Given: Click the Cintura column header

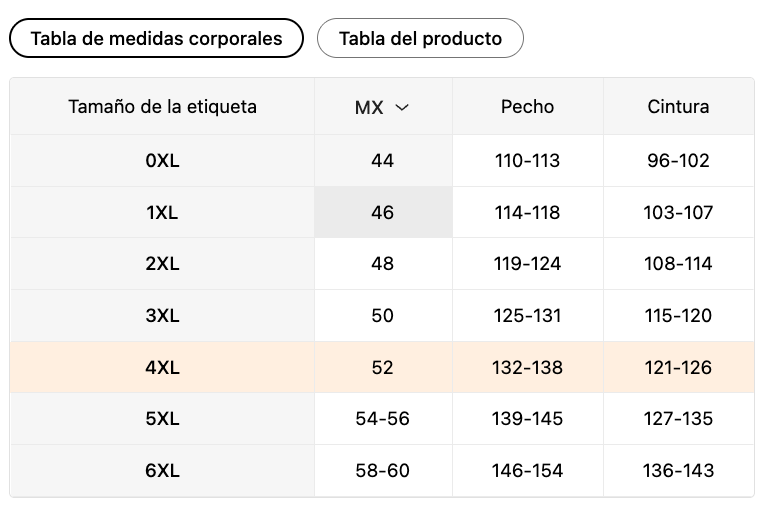Looking at the screenshot, I should pos(678,107).
